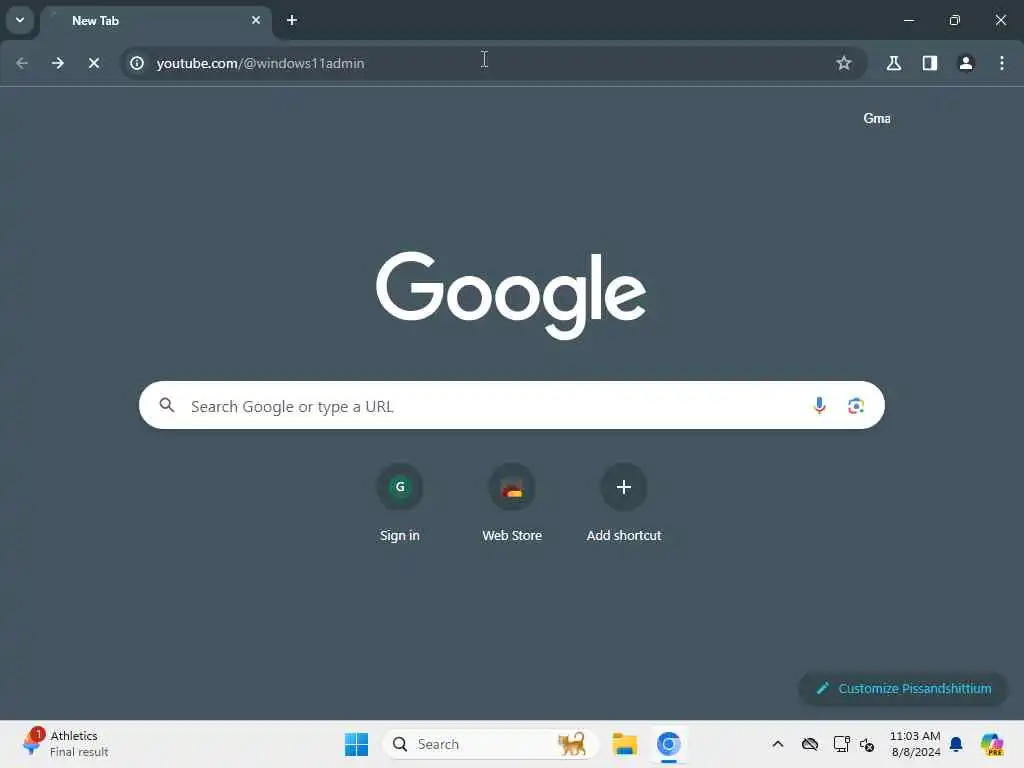Viewport: 1024px width, 768px height.
Task: Open the Gmail link
Action: coord(877,118)
